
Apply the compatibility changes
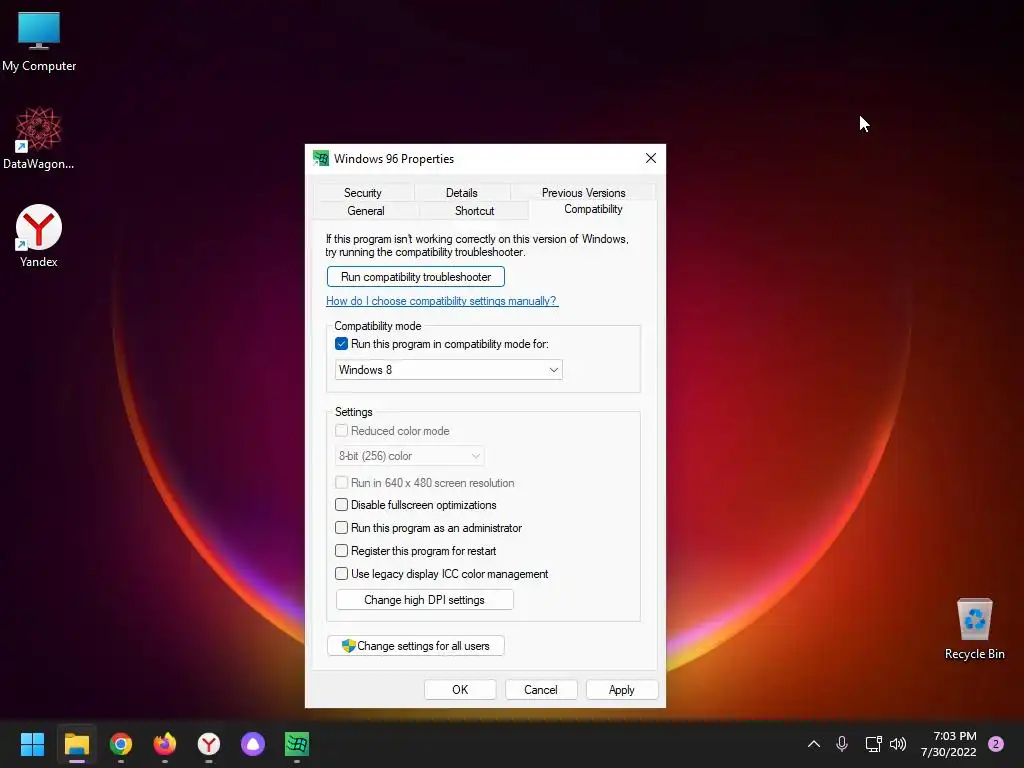622,690
